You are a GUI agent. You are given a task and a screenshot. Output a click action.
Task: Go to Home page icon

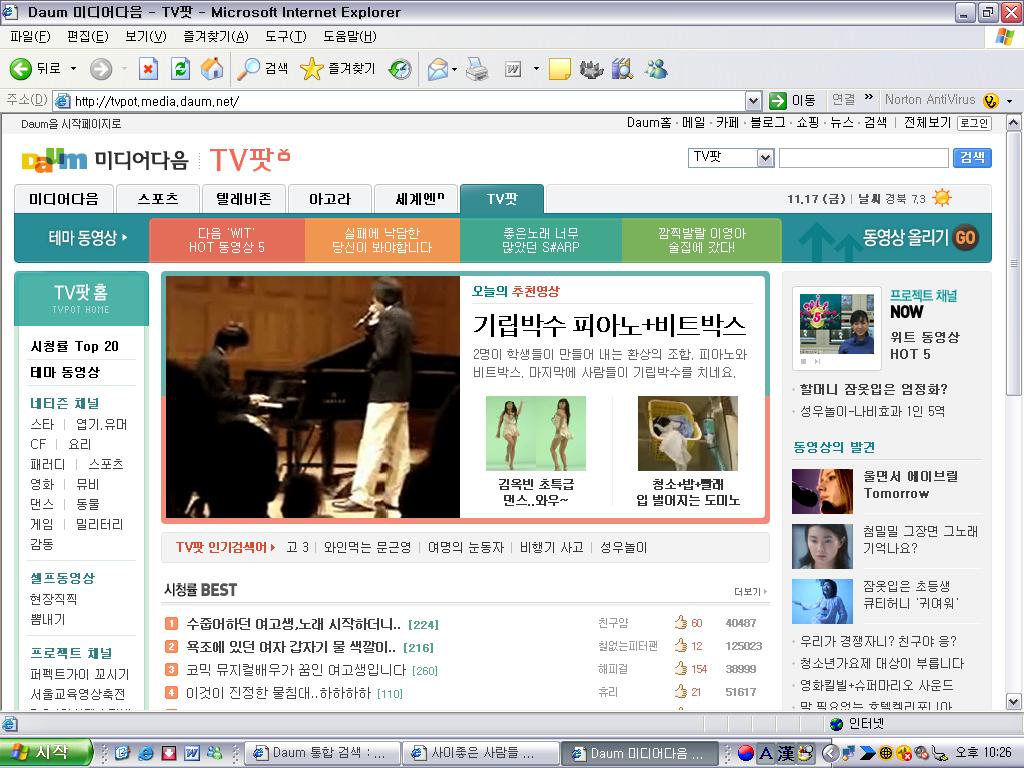(212, 69)
